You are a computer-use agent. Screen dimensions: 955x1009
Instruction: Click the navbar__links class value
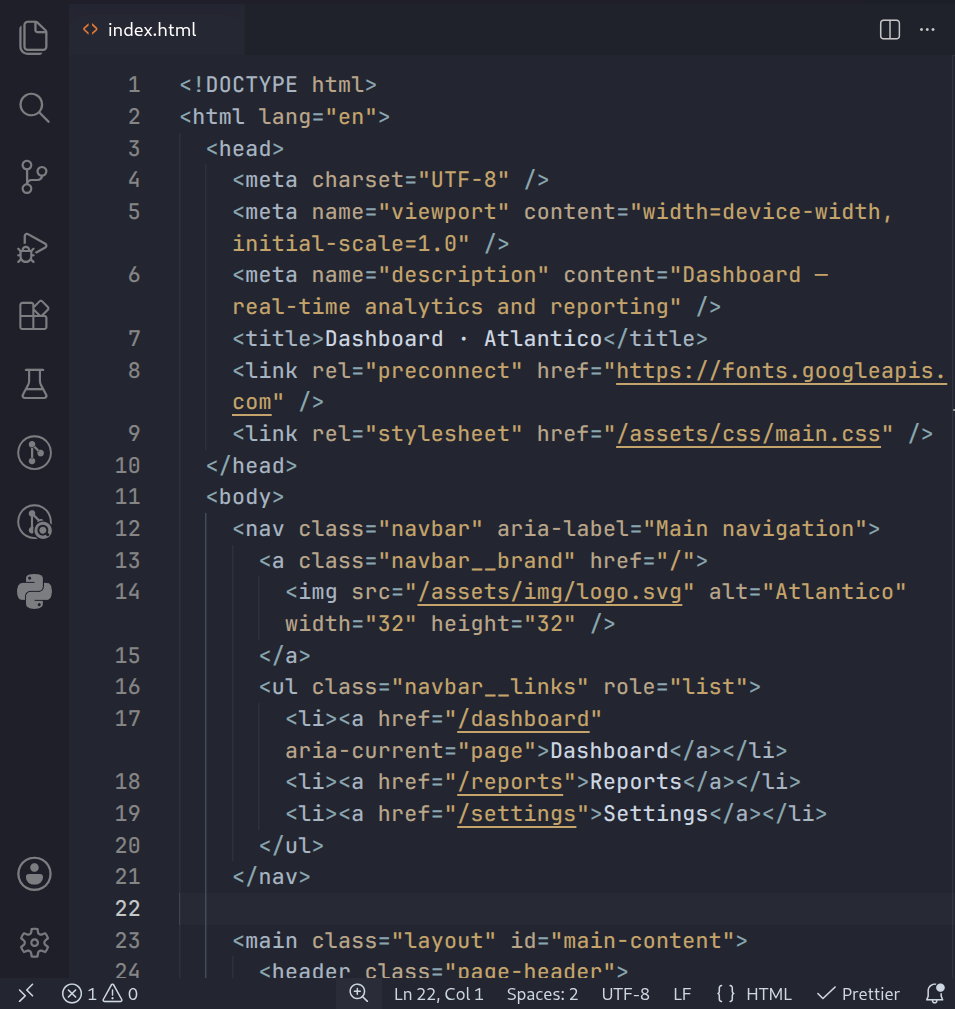490,687
